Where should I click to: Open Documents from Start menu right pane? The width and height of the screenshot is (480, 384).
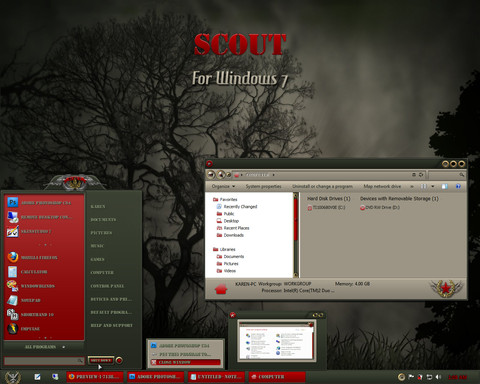[103, 220]
